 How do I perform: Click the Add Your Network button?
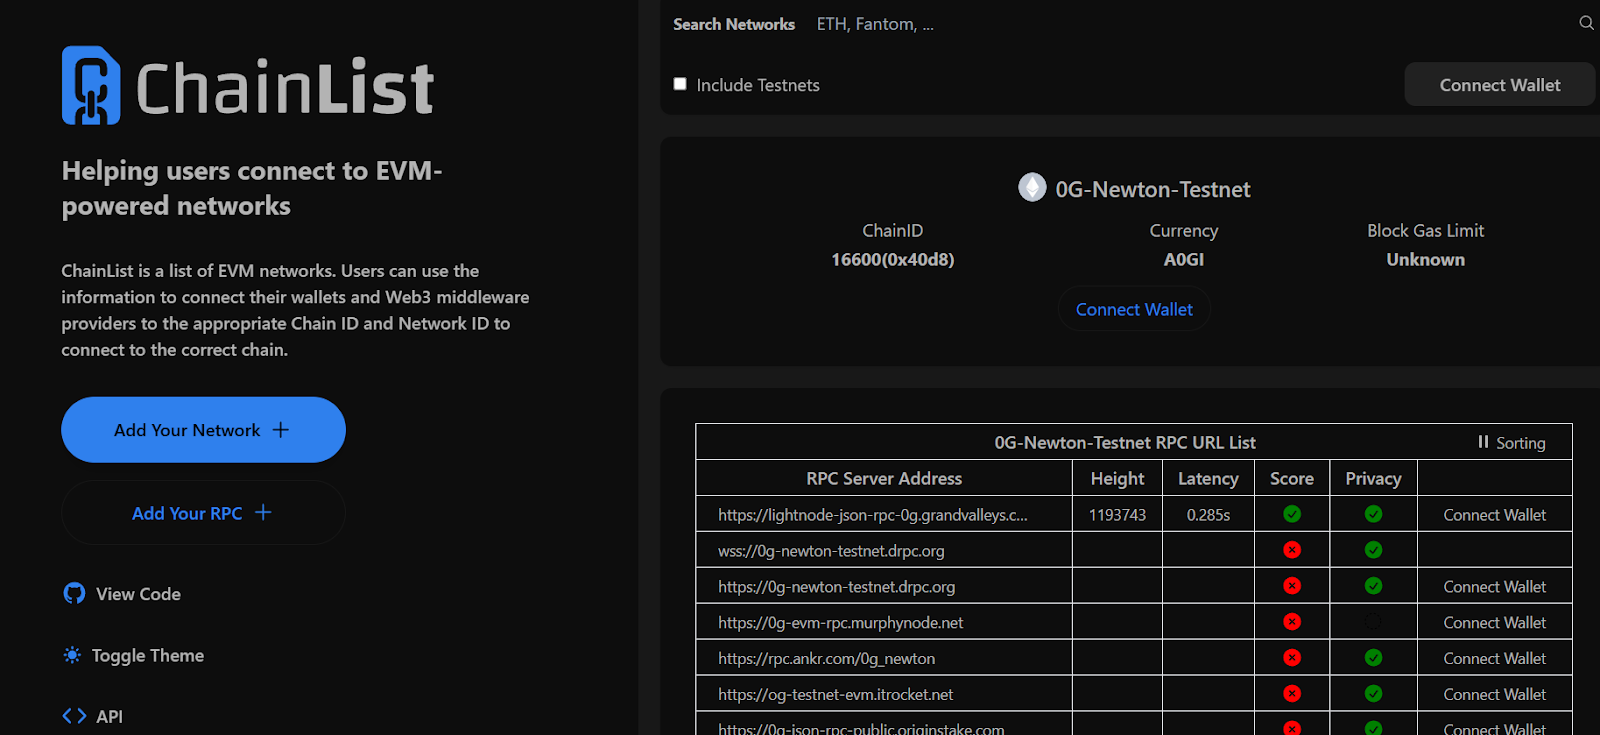pyautogui.click(x=203, y=430)
